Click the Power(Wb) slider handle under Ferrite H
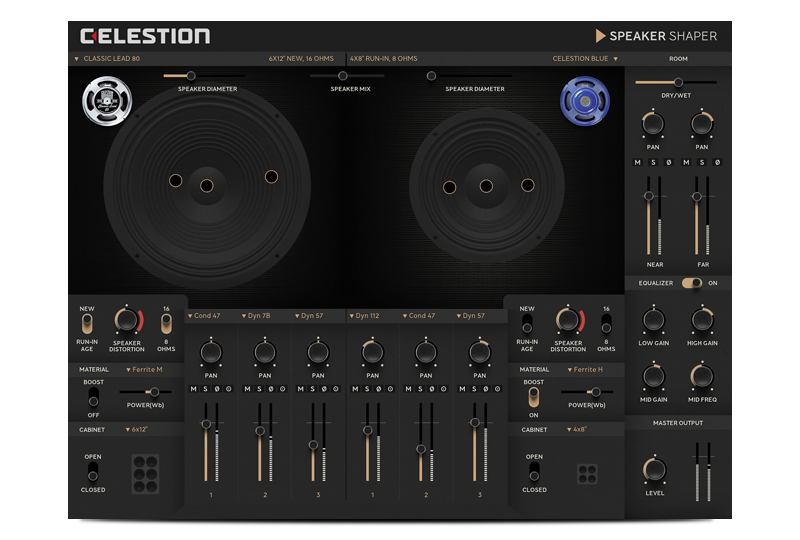The image size is (800, 540). (x=595, y=392)
